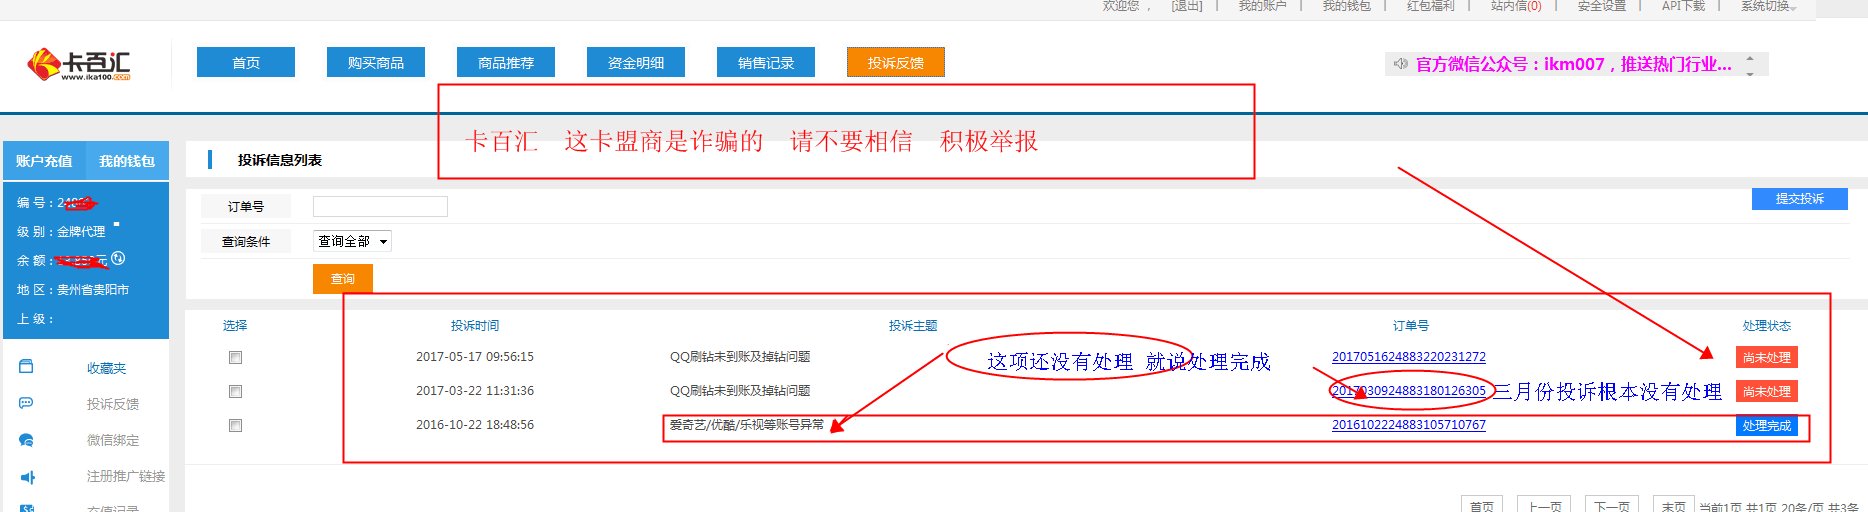1868x512 pixels.
Task: Open the 红包福利 link
Action: (1431, 6)
